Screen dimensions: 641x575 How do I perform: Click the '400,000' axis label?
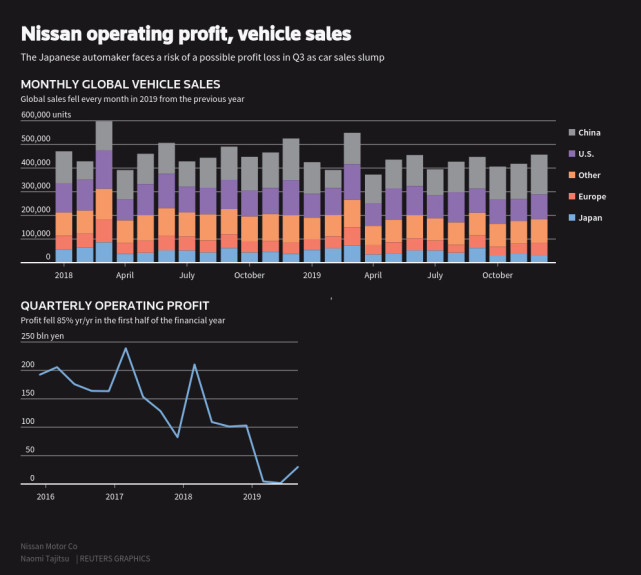click(x=36, y=162)
